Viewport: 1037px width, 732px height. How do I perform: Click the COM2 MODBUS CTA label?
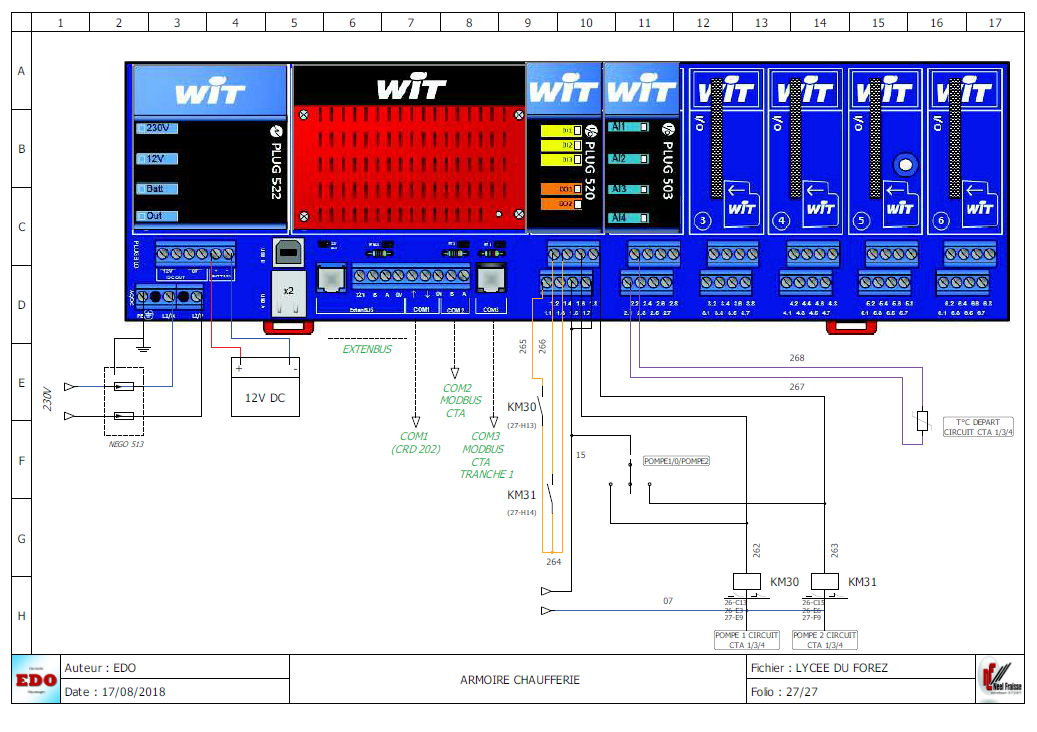click(x=456, y=400)
